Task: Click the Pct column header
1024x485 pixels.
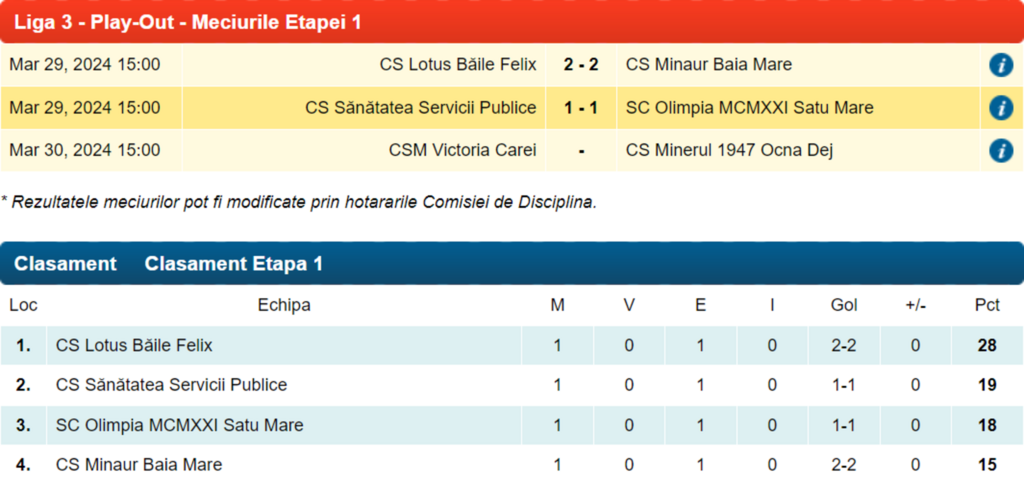Action: (x=987, y=305)
